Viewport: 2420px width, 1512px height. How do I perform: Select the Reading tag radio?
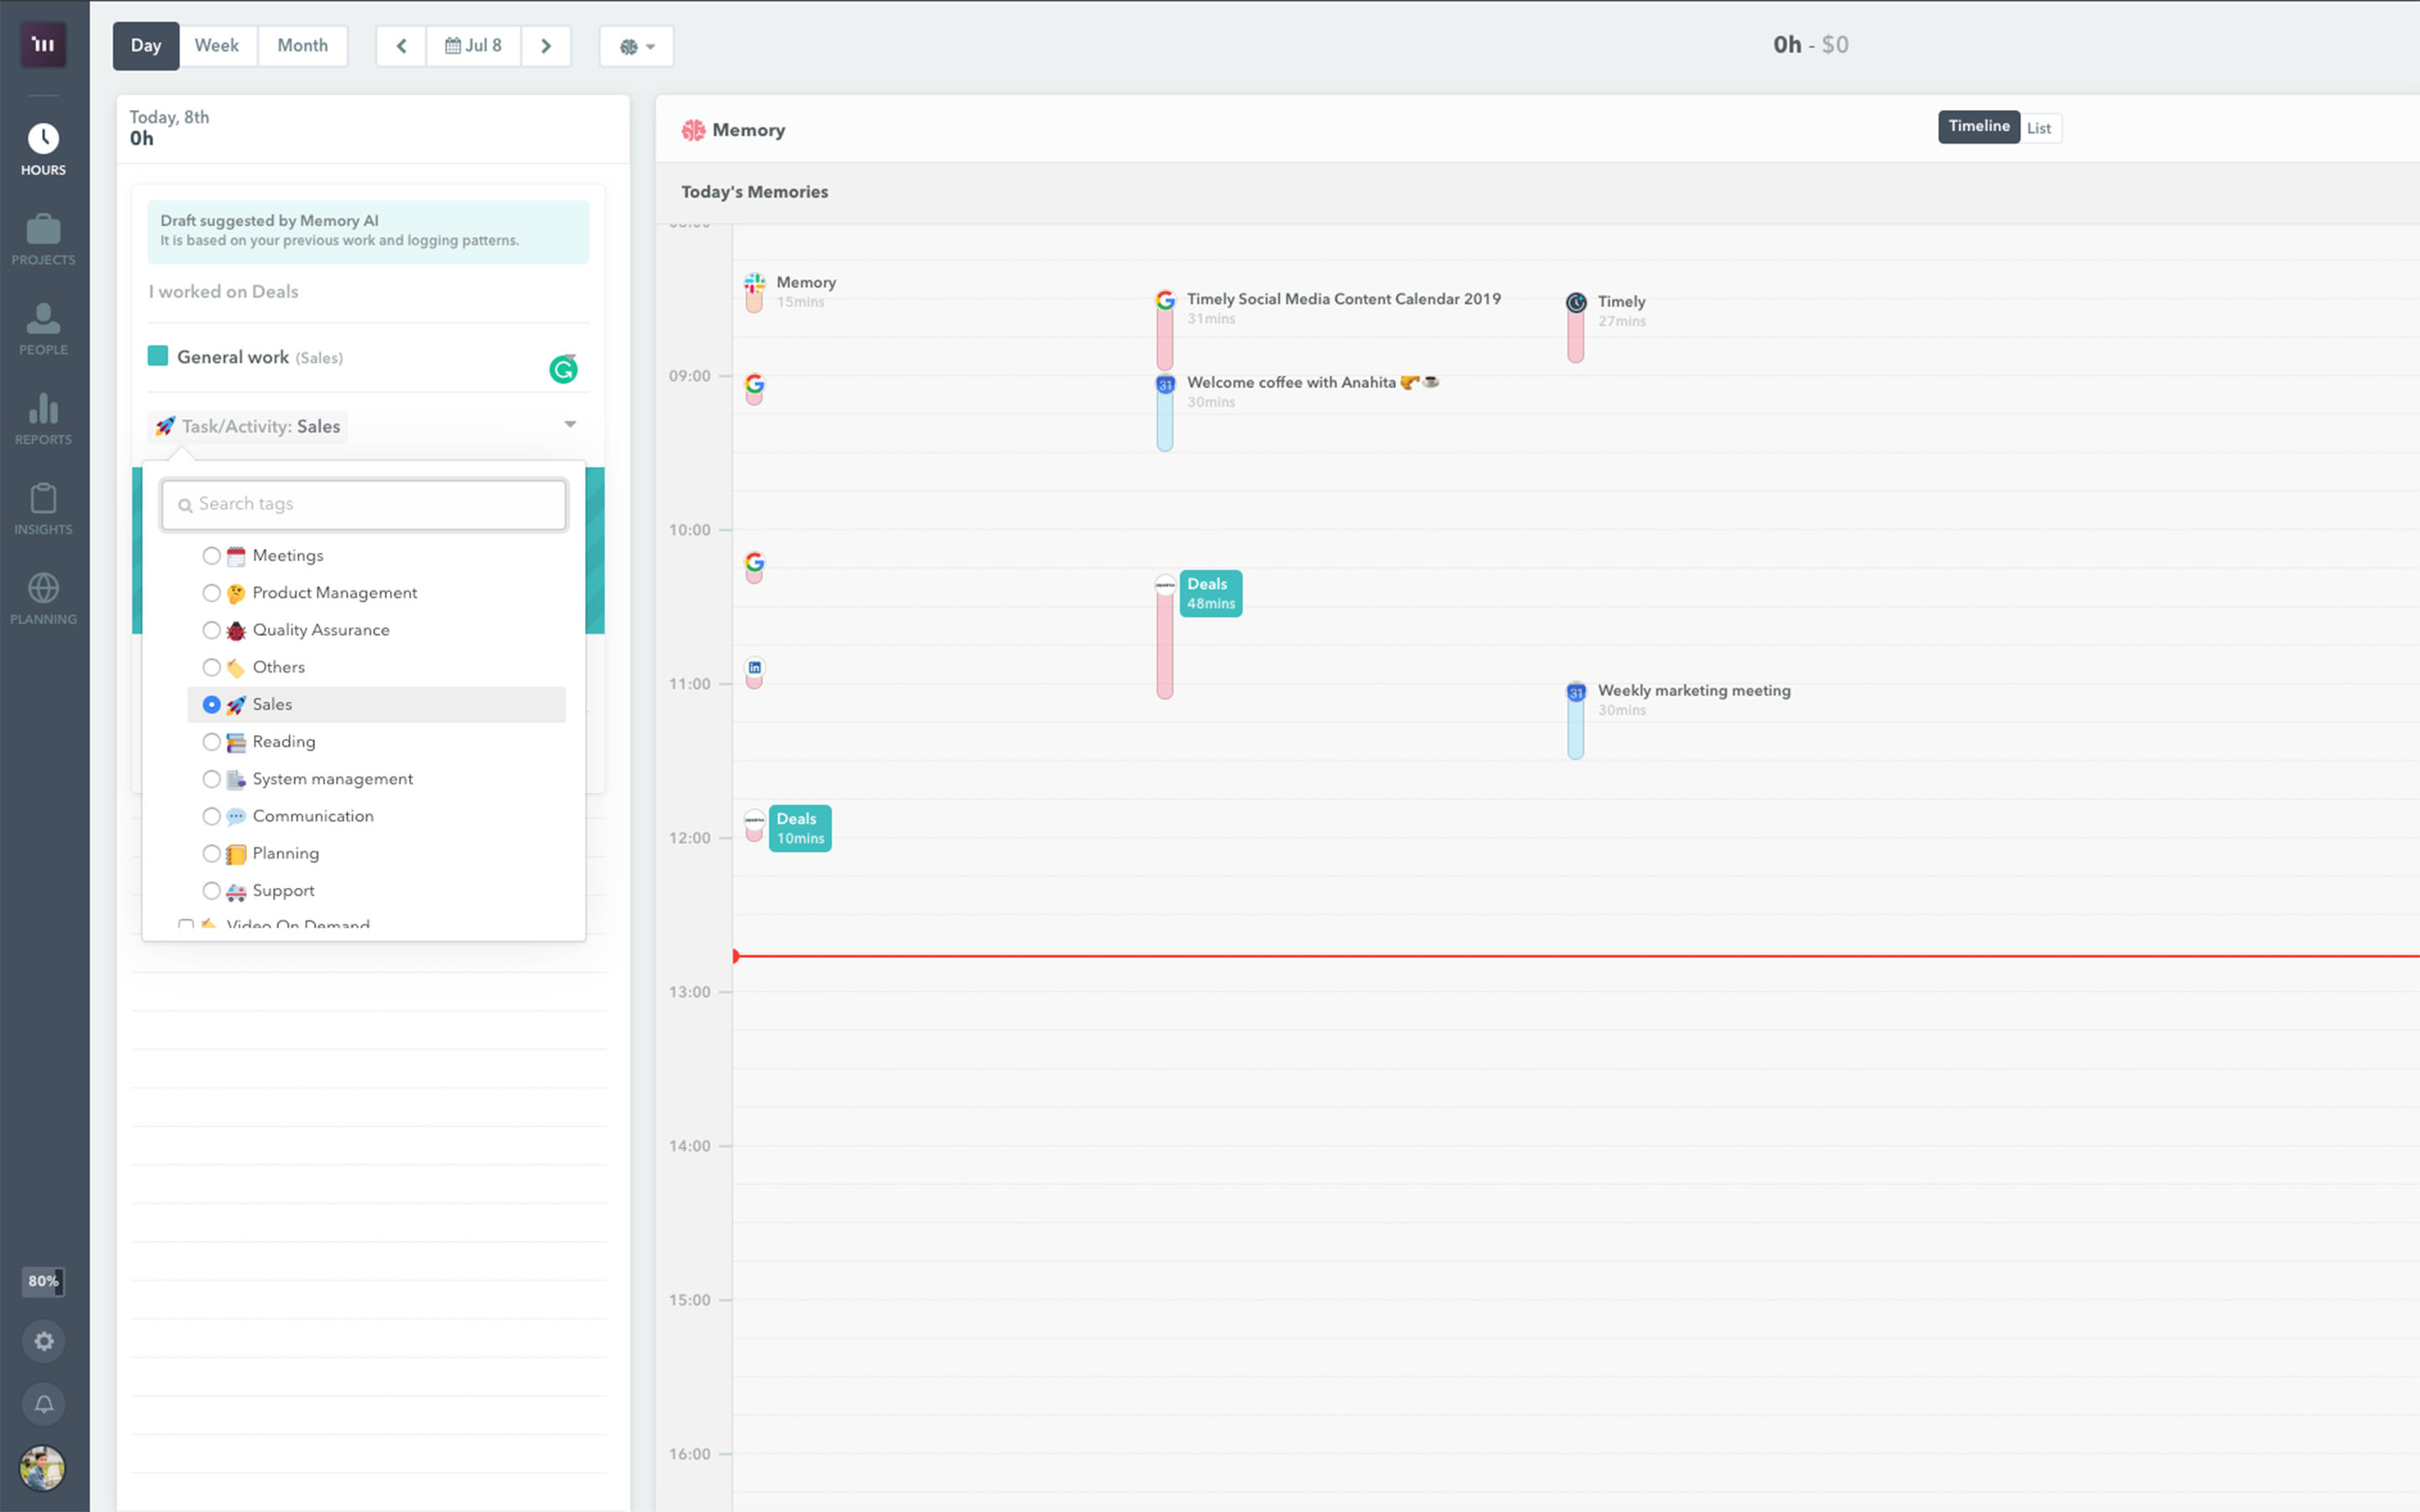211,742
